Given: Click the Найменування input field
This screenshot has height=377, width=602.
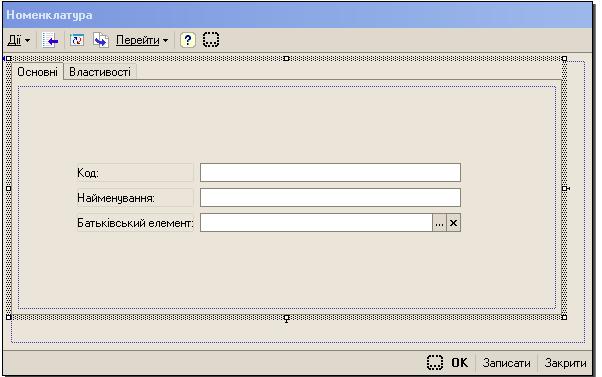Looking at the screenshot, I should (x=330, y=197).
